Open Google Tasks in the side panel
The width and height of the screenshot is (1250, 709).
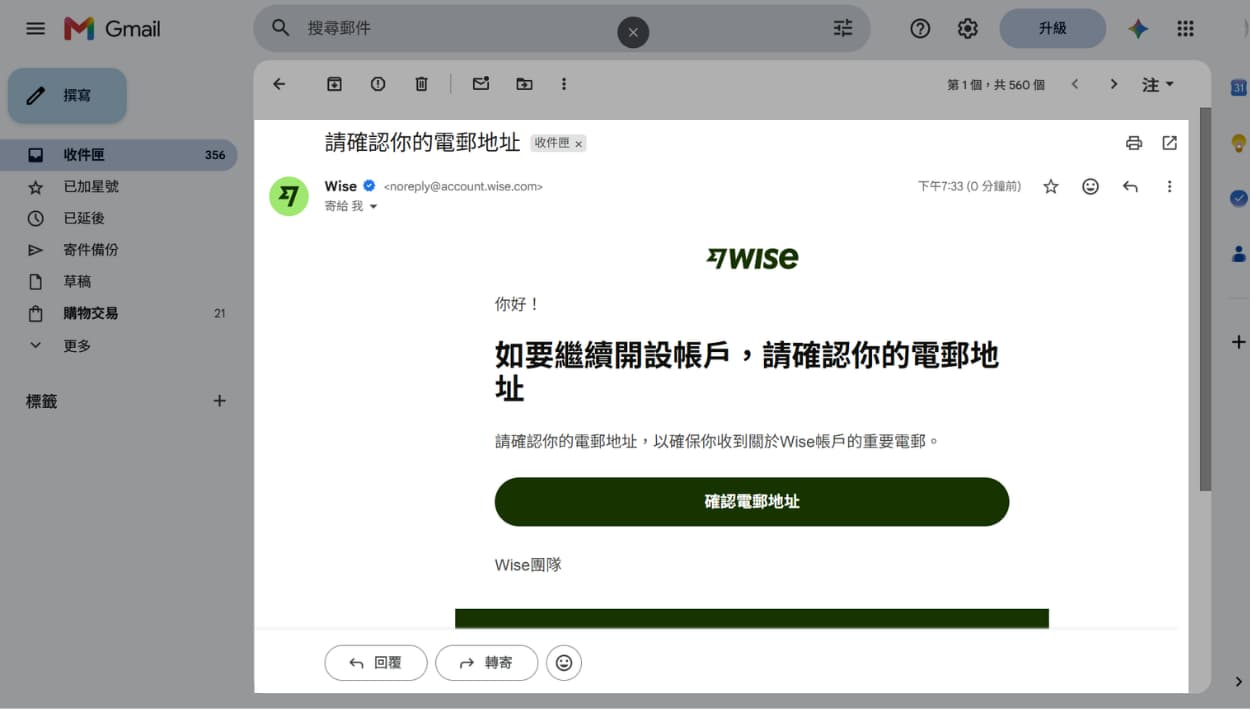click(1238, 198)
